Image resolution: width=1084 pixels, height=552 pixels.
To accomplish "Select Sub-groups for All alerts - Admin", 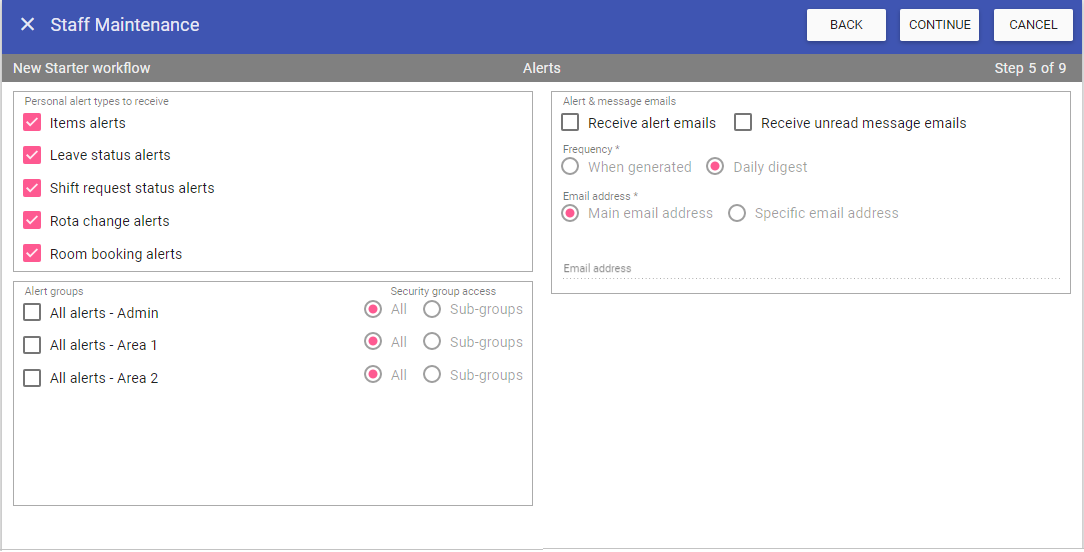I will tap(432, 309).
